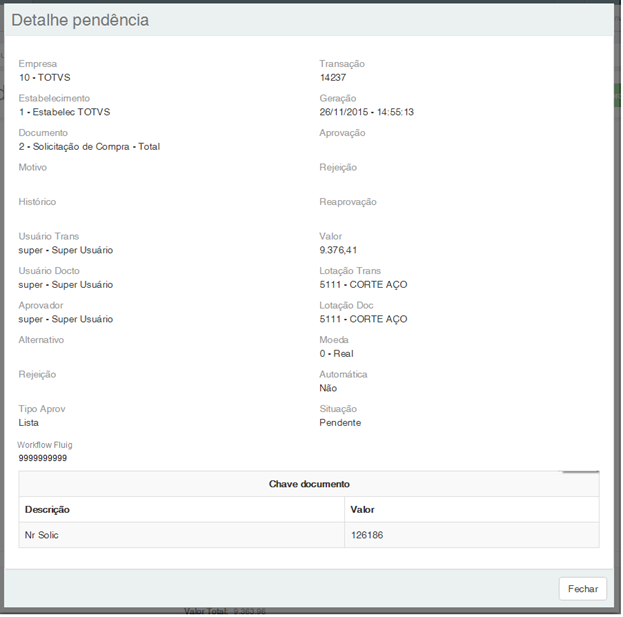Viewport: 623px width, 617px height.
Task: Click the Empresa value 10 - TOTVS
Action: click(x=46, y=77)
